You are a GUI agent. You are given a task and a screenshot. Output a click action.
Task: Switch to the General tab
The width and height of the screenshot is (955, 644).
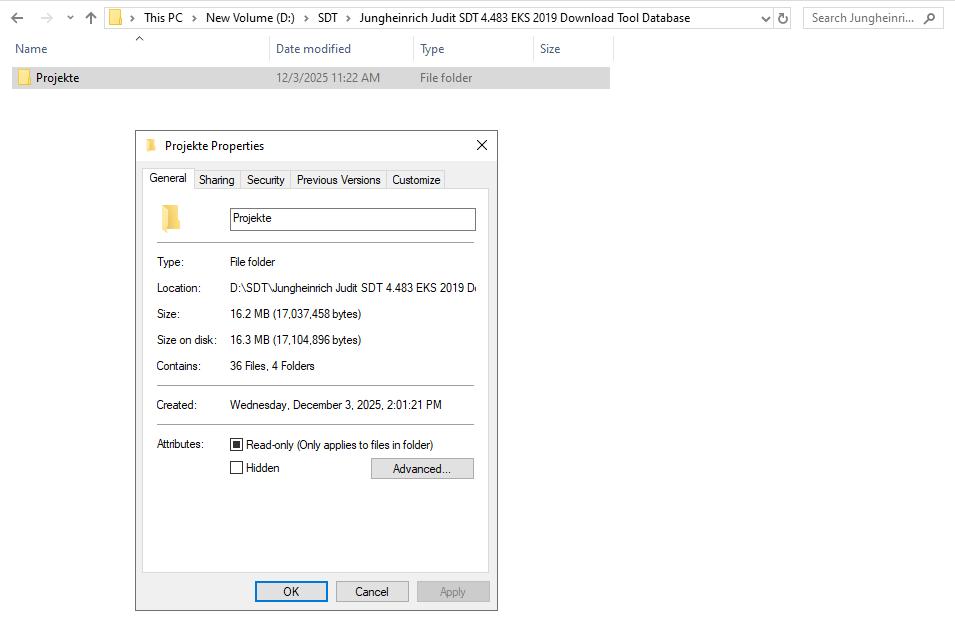click(x=168, y=178)
